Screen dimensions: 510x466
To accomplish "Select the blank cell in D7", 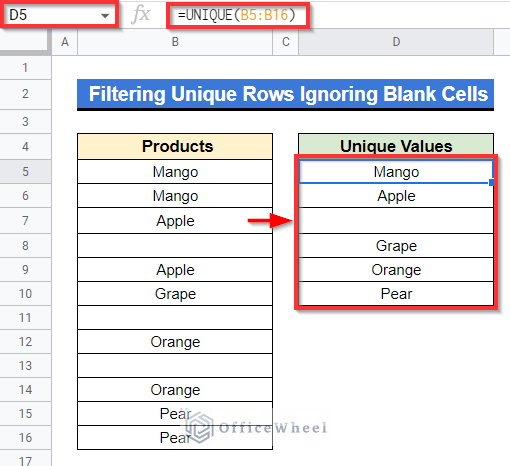I will coord(396,221).
